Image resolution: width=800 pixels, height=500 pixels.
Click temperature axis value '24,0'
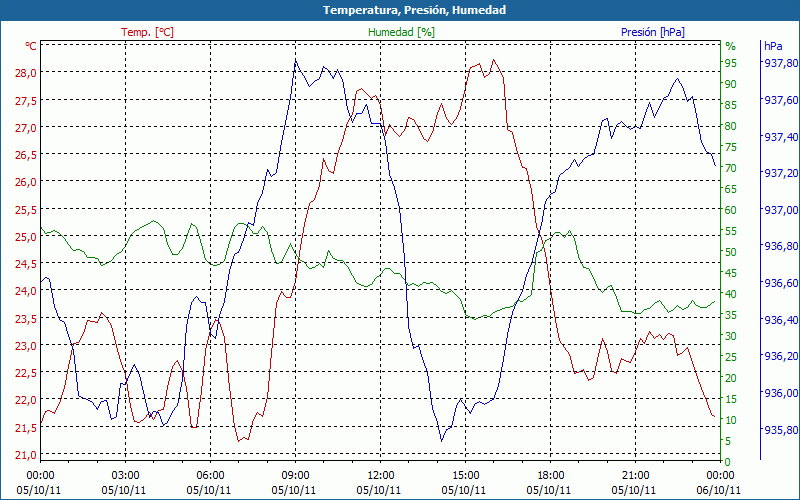point(26,291)
